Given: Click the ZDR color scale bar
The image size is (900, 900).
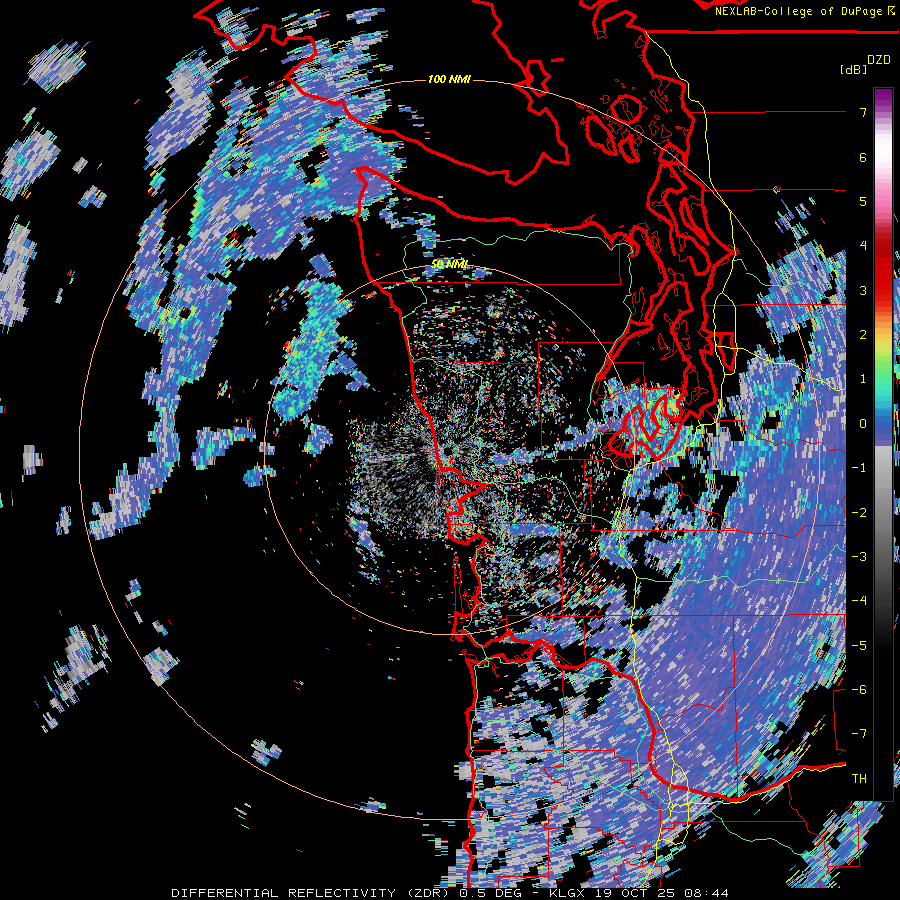Looking at the screenshot, I should click(x=883, y=444).
